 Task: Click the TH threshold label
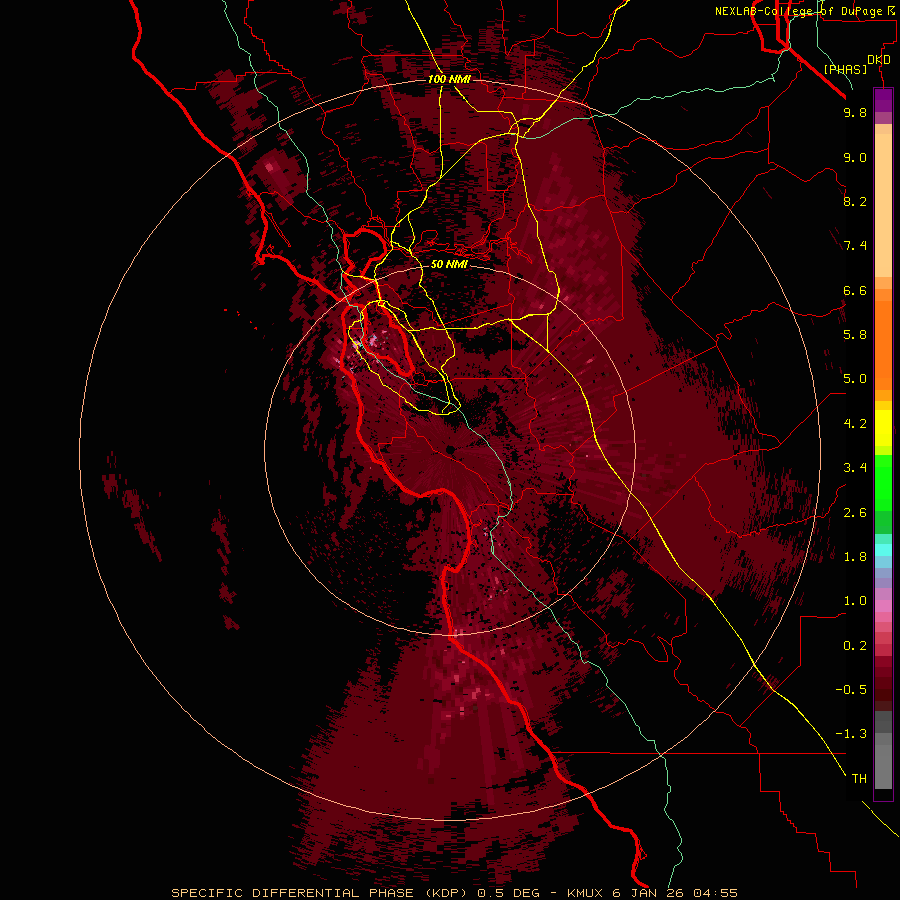pos(859,779)
